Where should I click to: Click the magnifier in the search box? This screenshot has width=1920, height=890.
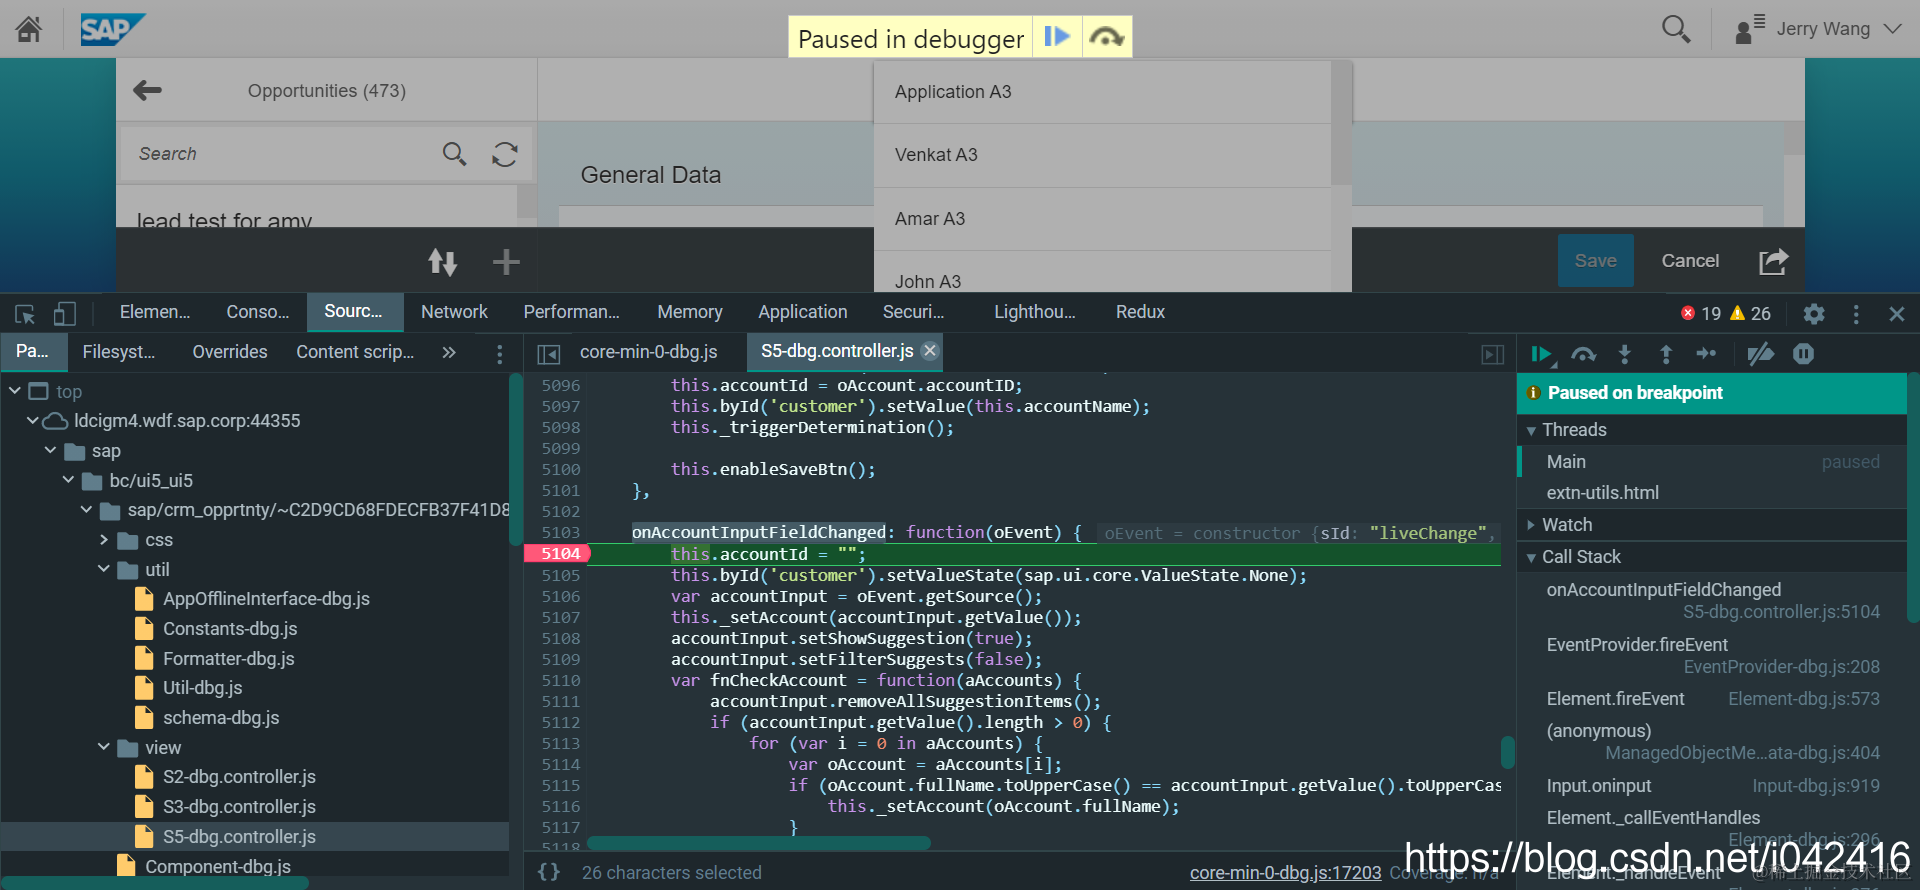[454, 154]
